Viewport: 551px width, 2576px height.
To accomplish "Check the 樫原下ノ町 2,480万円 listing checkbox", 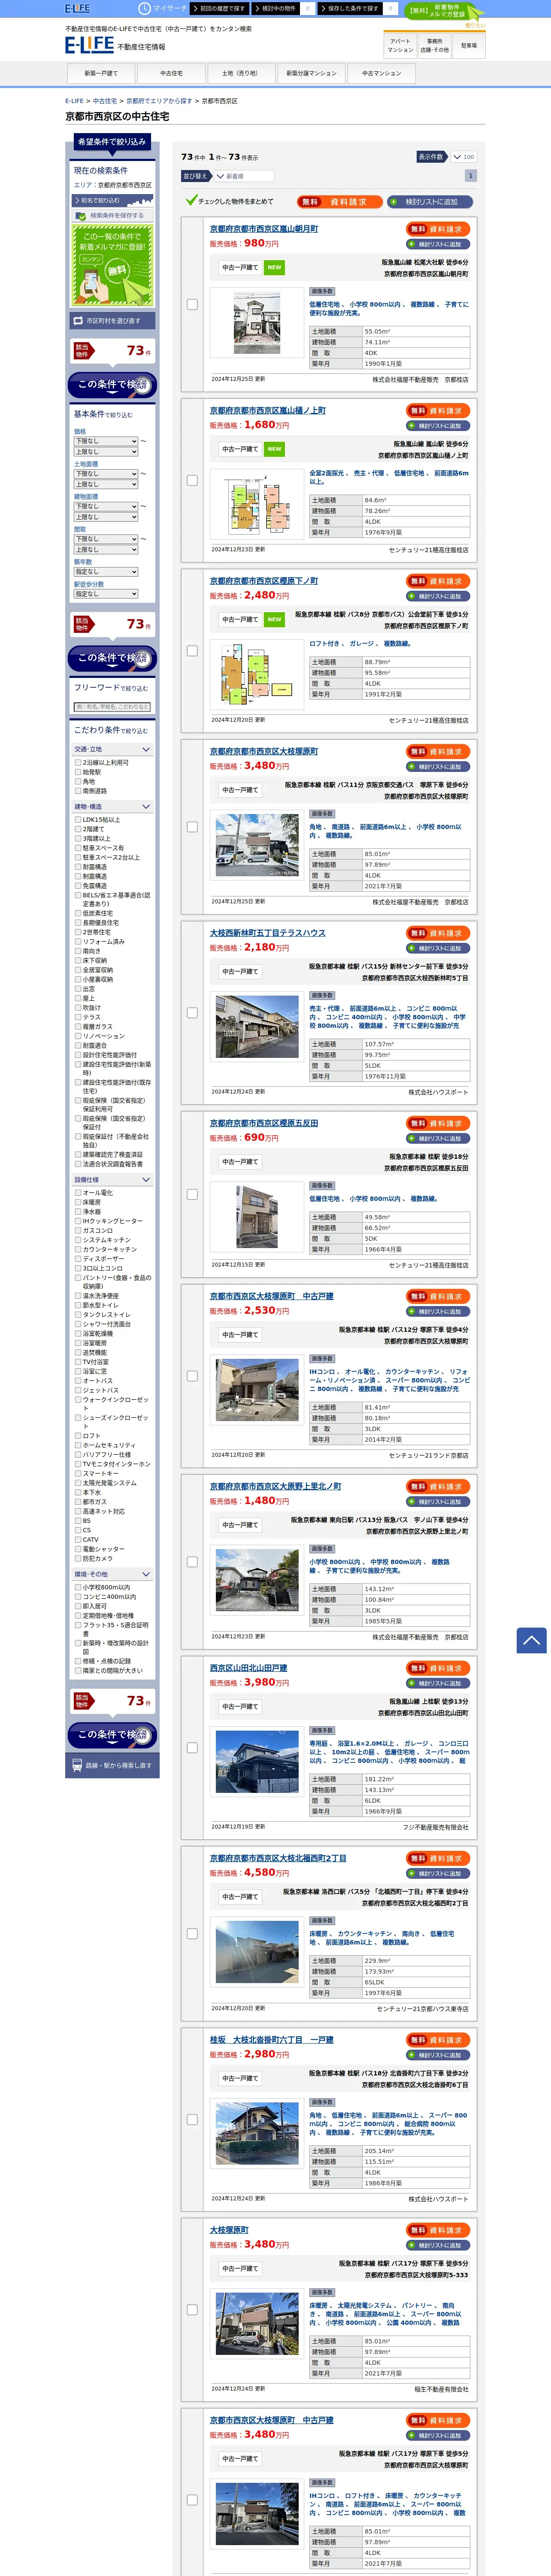I will (192, 651).
